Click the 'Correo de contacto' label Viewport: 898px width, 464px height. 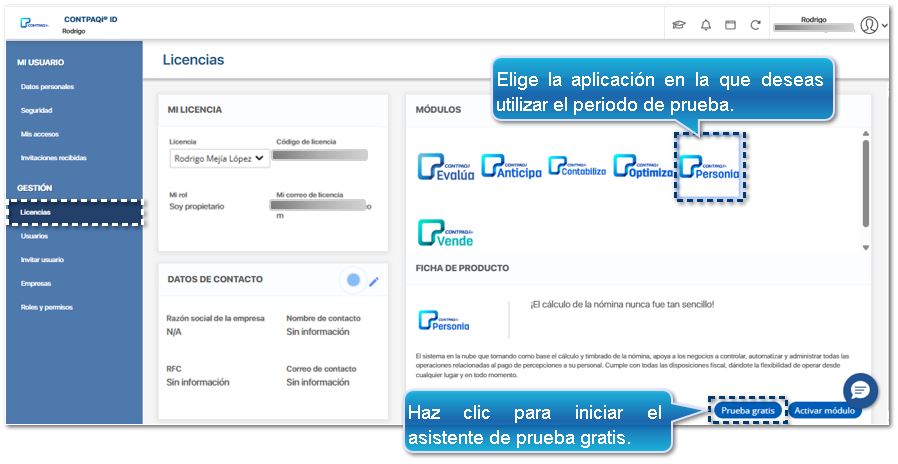[x=321, y=369]
